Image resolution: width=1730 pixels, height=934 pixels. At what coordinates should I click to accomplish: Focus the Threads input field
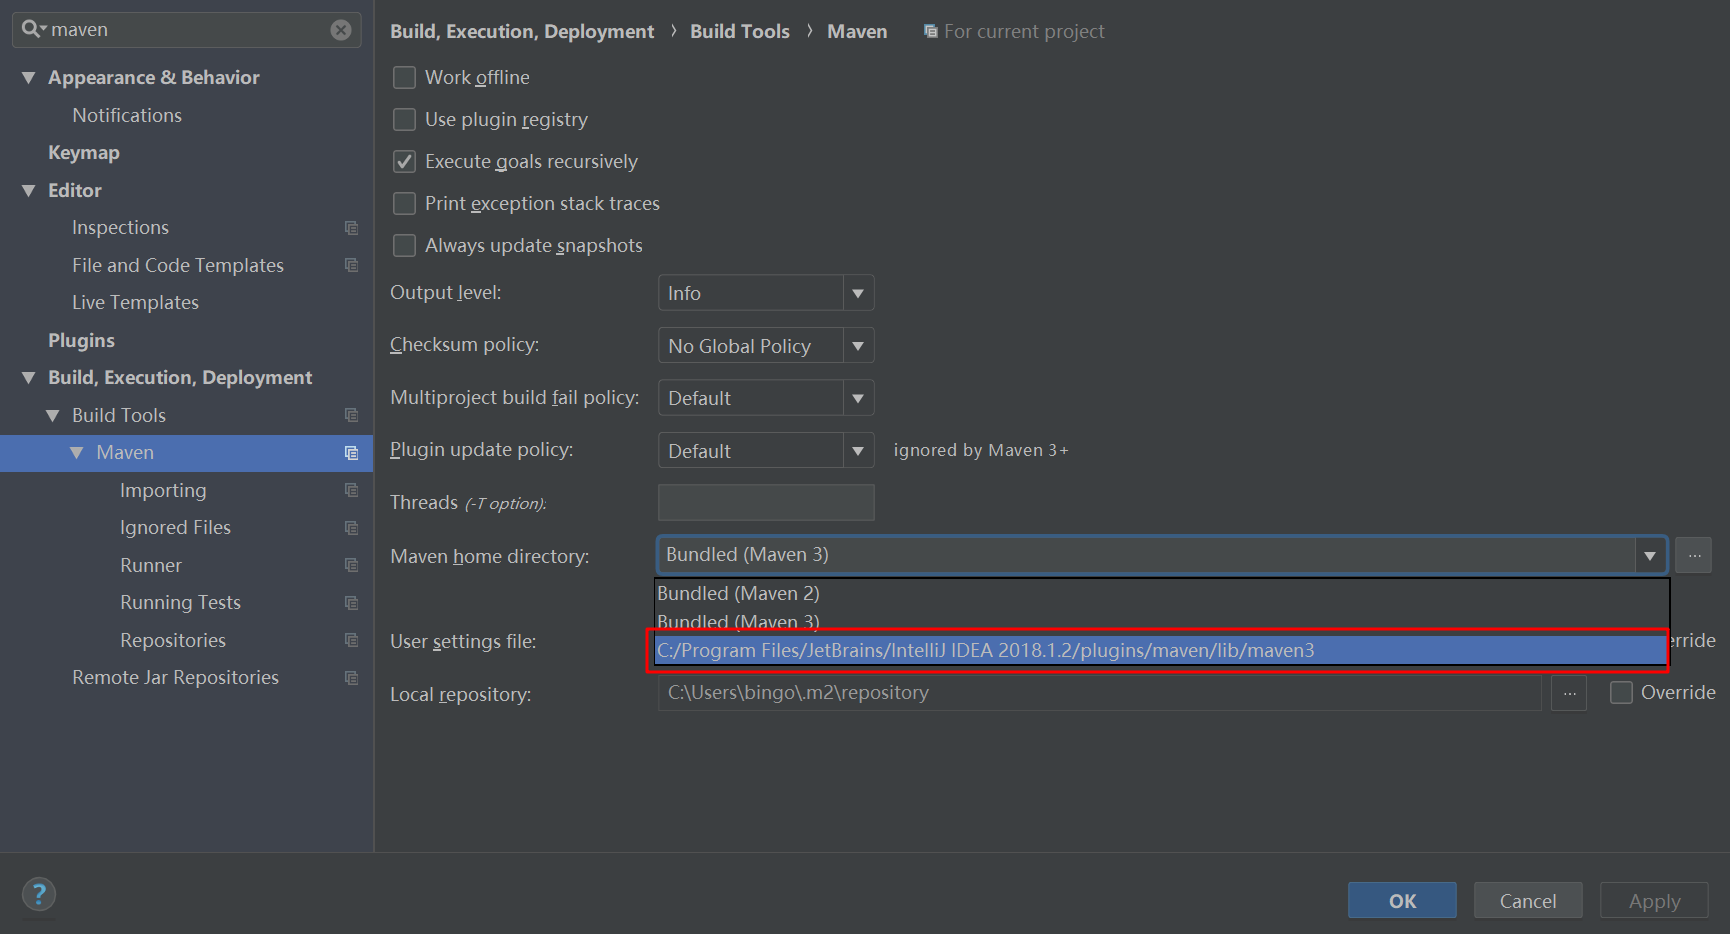[766, 503]
